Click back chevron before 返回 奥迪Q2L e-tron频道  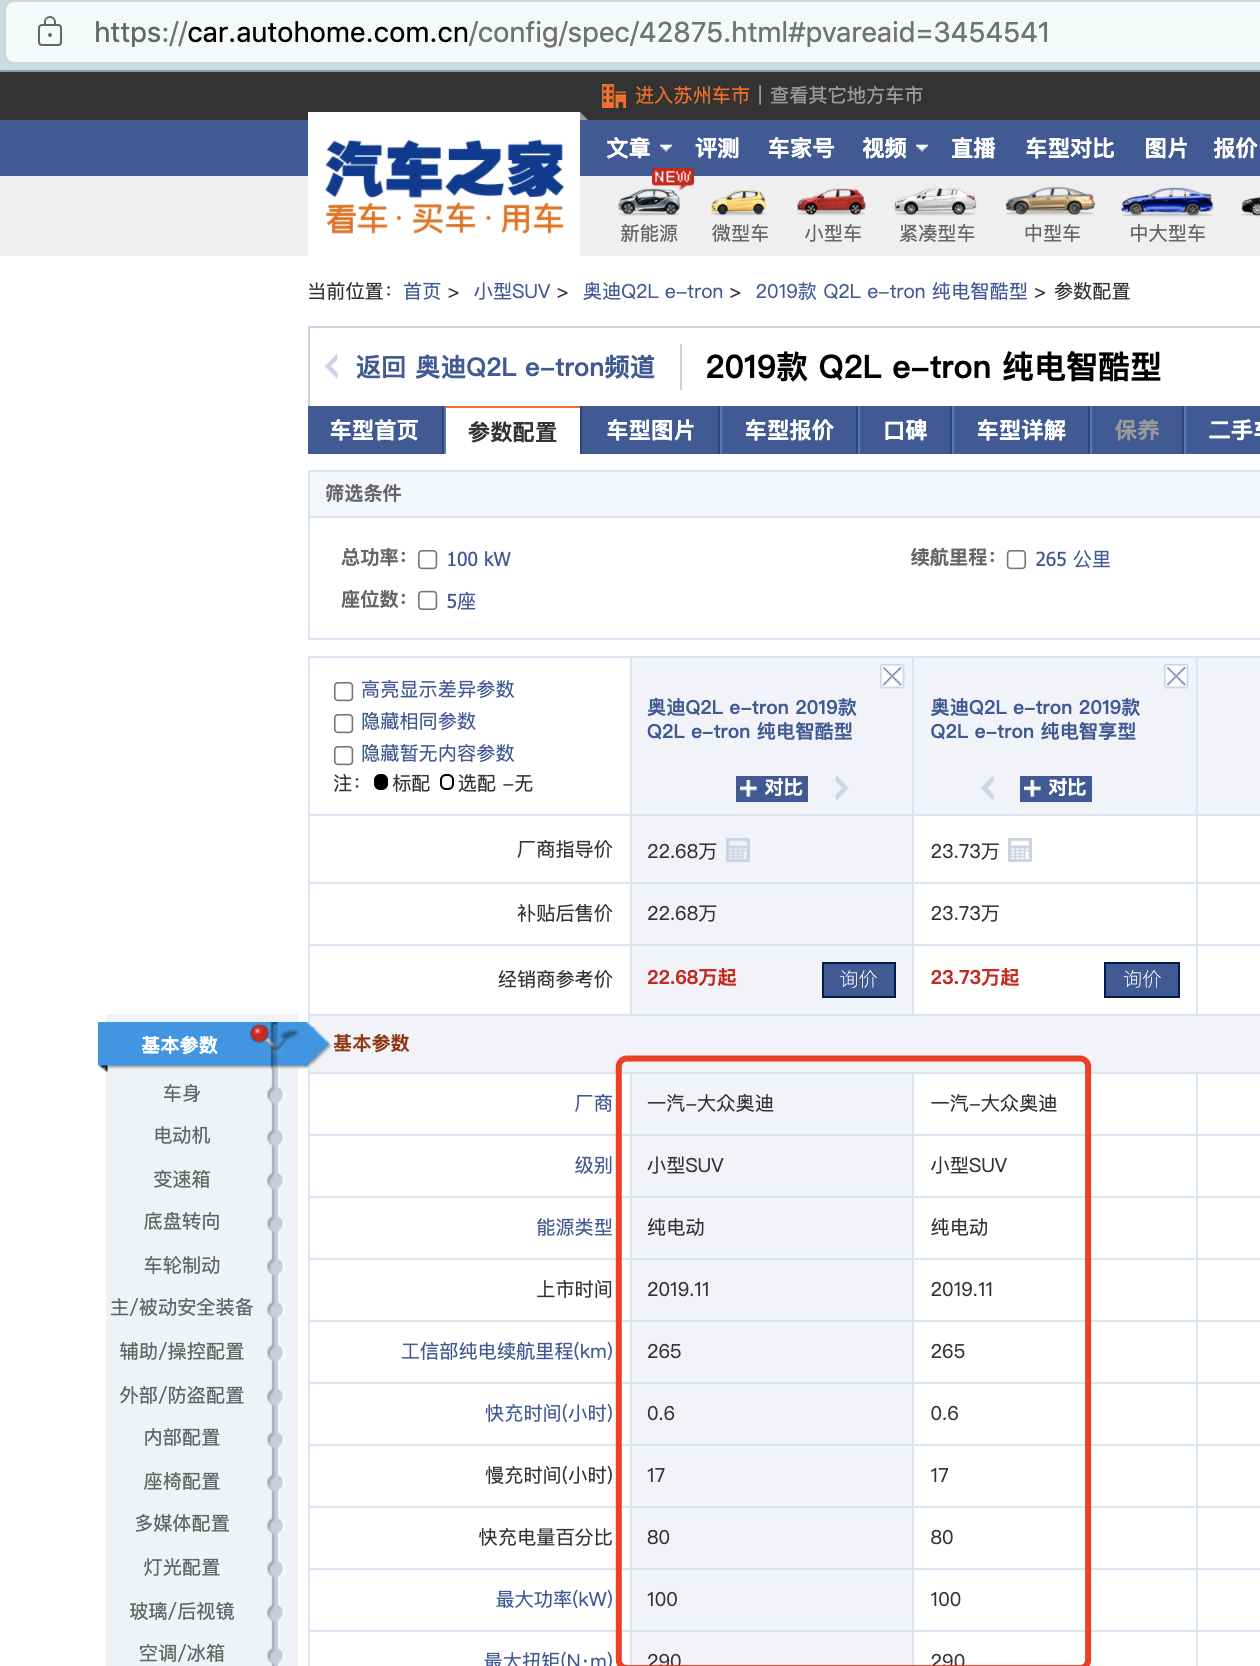click(x=332, y=366)
